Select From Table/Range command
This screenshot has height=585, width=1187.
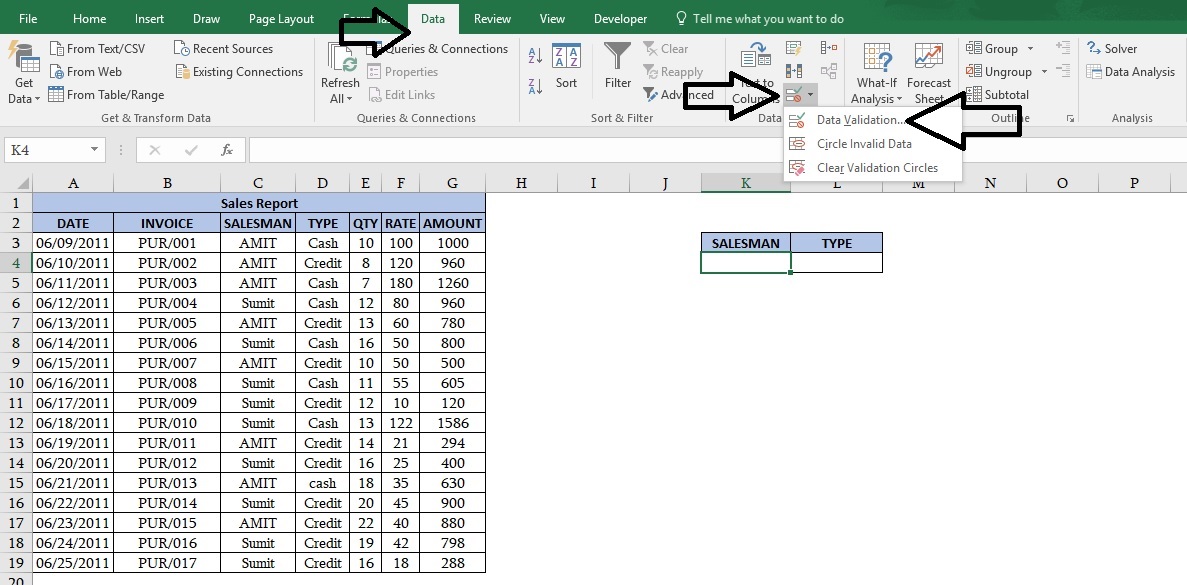pos(106,95)
